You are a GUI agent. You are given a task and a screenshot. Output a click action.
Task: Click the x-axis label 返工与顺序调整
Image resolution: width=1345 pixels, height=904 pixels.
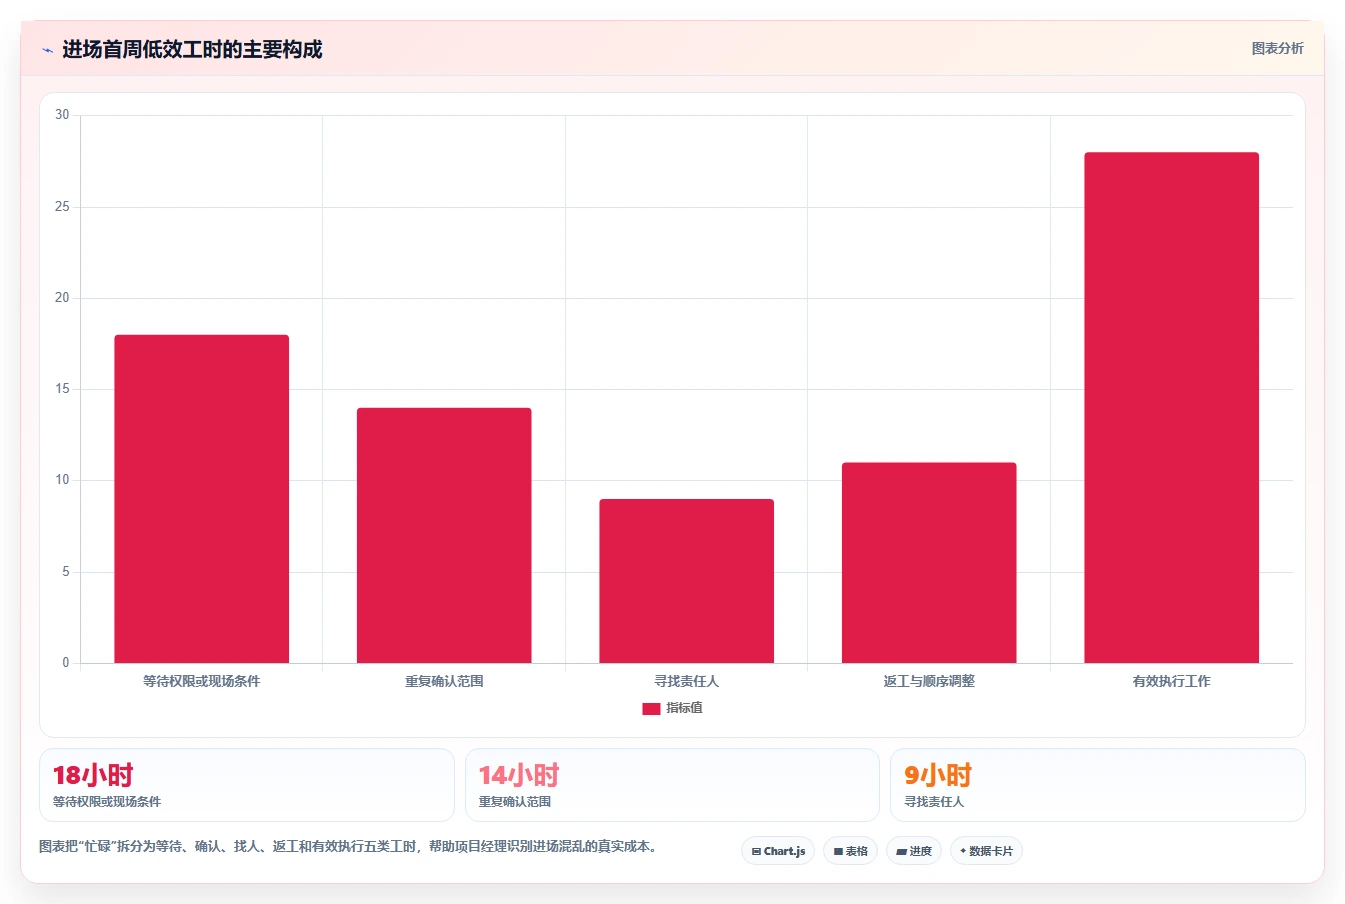pyautogui.click(x=929, y=681)
